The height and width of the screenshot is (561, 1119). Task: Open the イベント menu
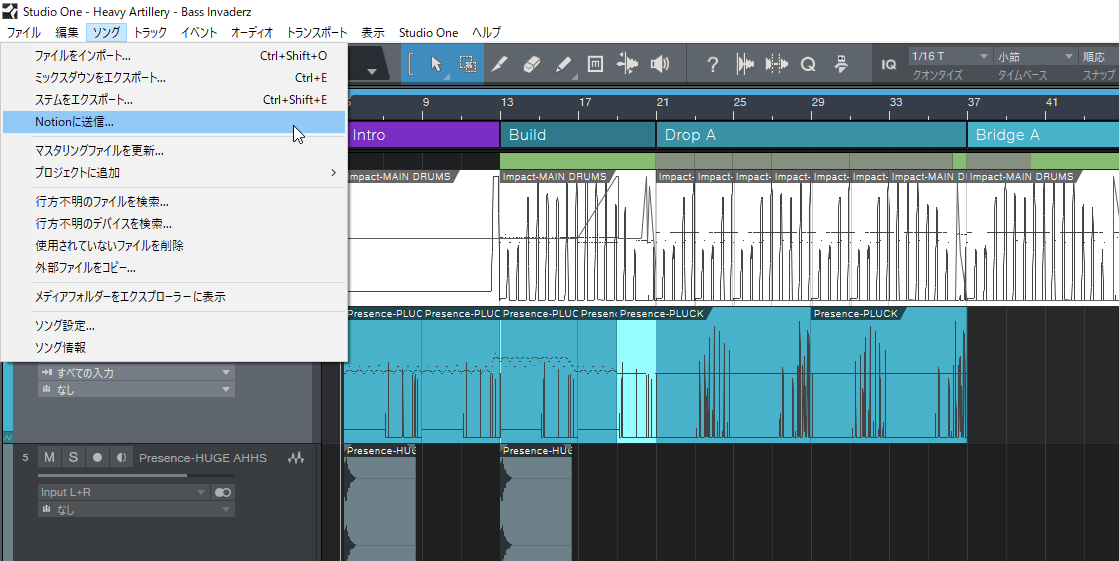coord(199,32)
